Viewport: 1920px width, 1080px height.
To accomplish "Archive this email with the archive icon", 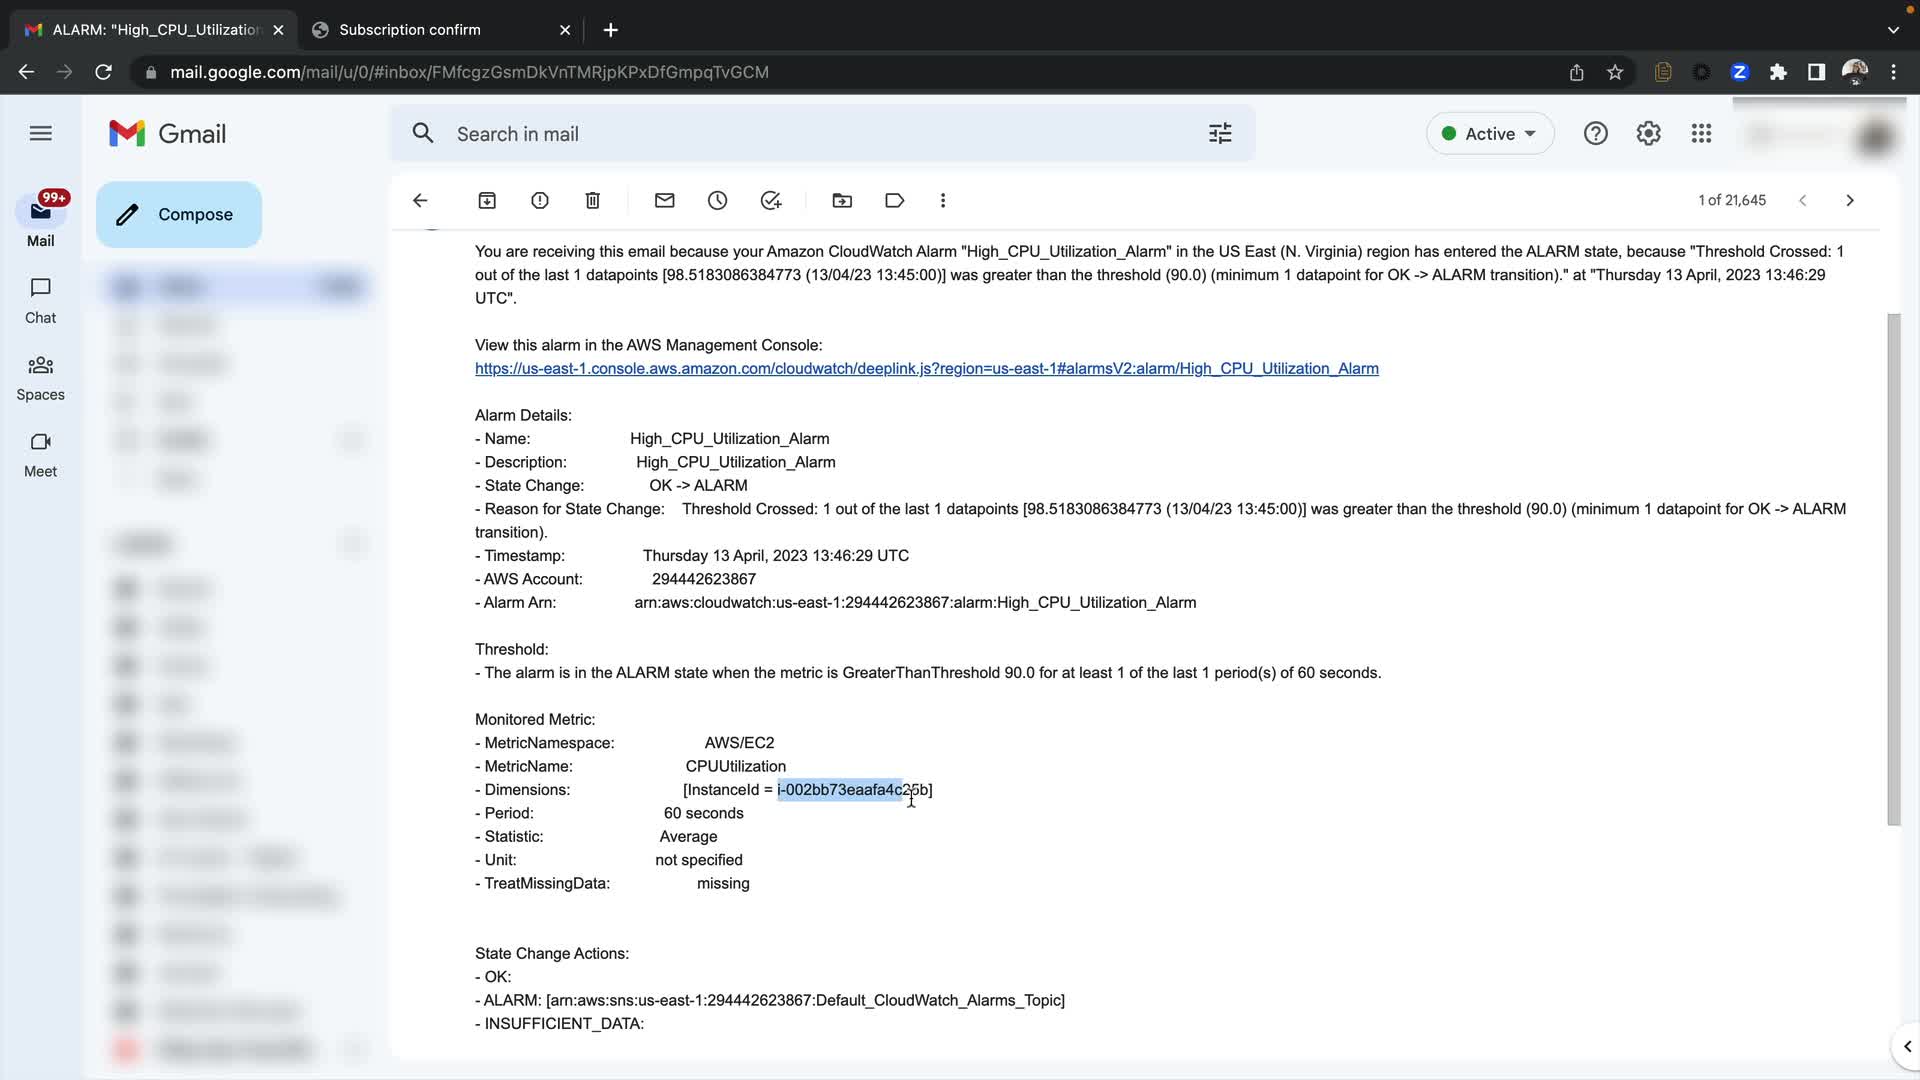I will point(487,200).
